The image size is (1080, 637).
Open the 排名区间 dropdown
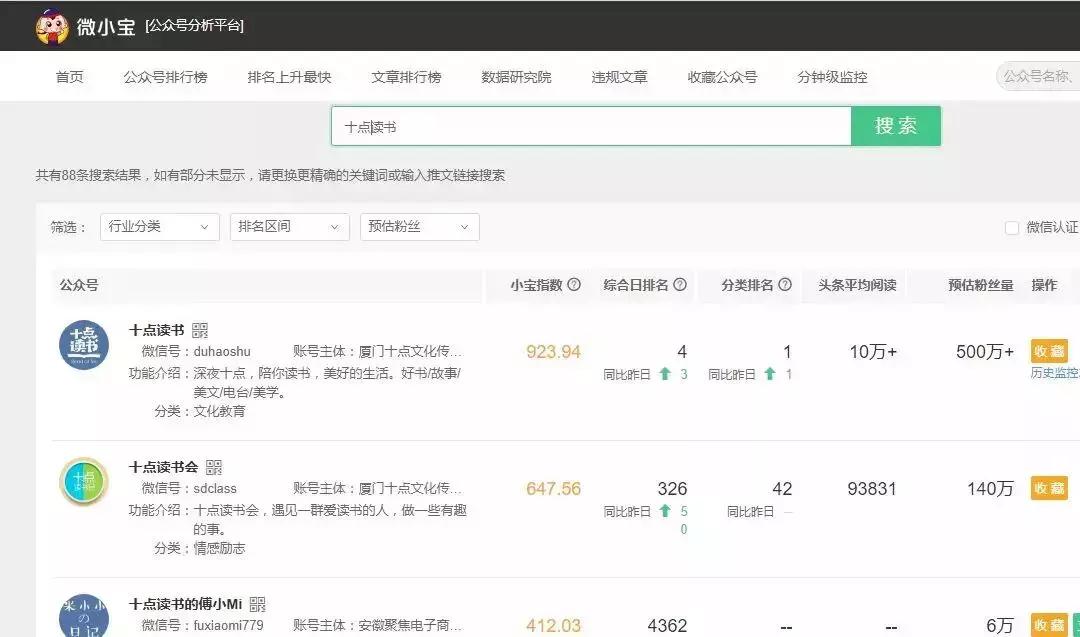coord(289,227)
